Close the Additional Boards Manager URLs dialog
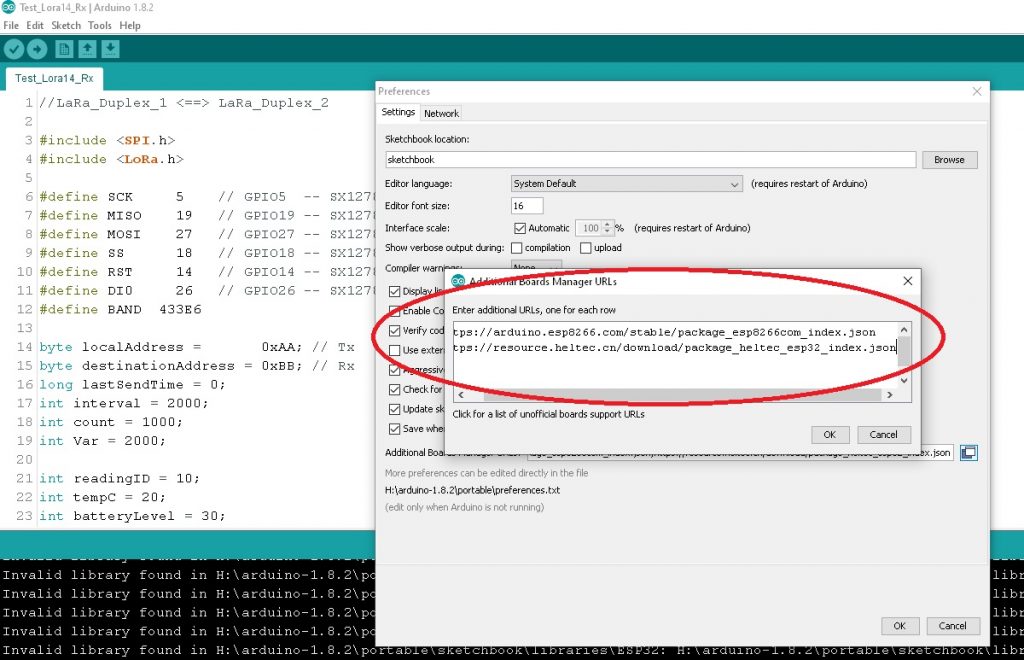The width and height of the screenshot is (1024, 660). pyautogui.click(x=908, y=281)
